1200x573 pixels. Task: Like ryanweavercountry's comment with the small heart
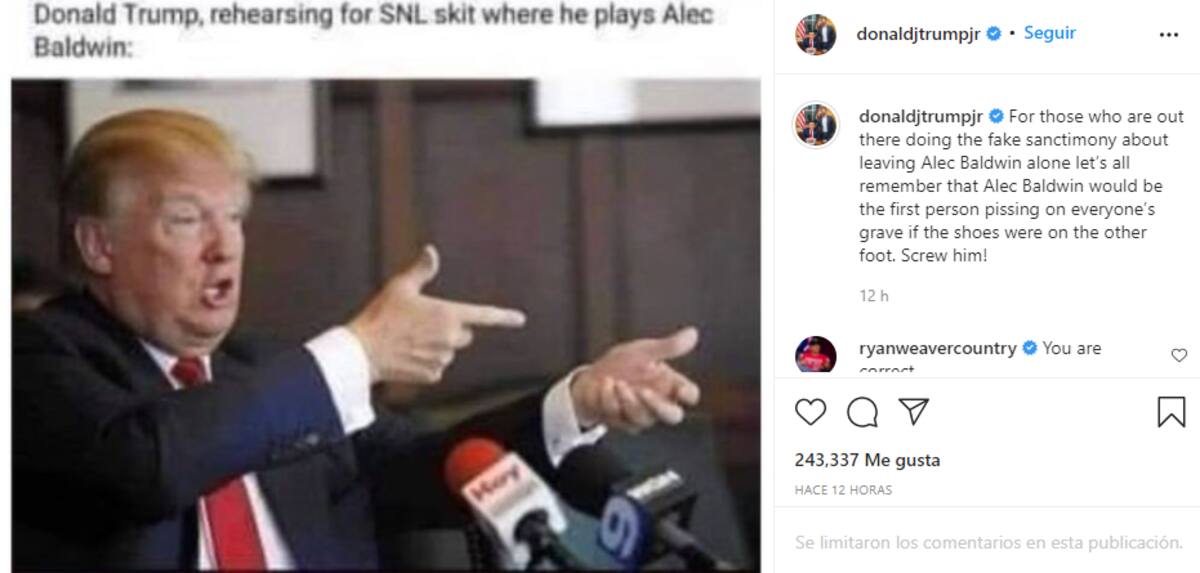pos(1179,355)
